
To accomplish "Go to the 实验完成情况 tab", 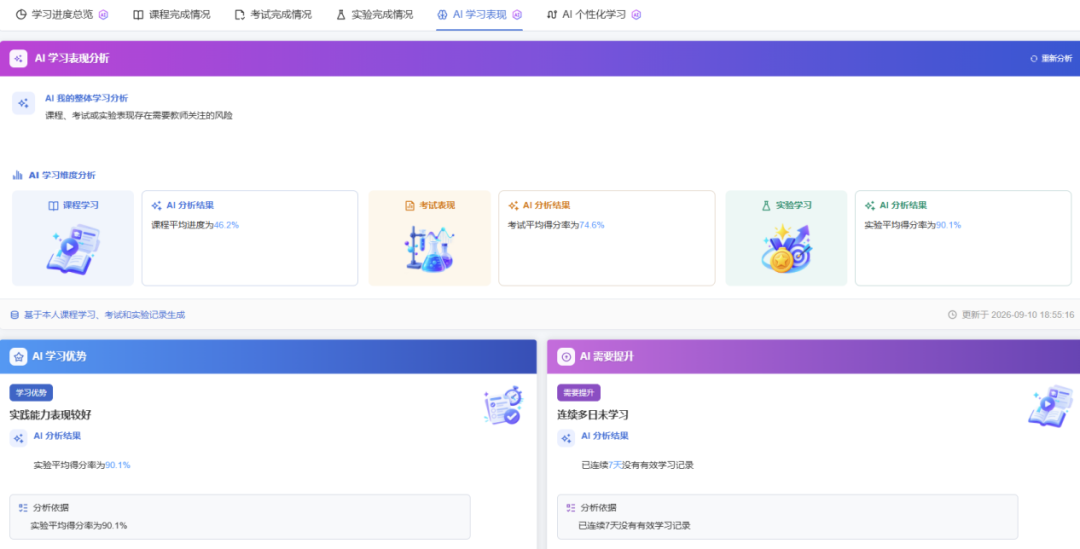I will [x=375, y=14].
